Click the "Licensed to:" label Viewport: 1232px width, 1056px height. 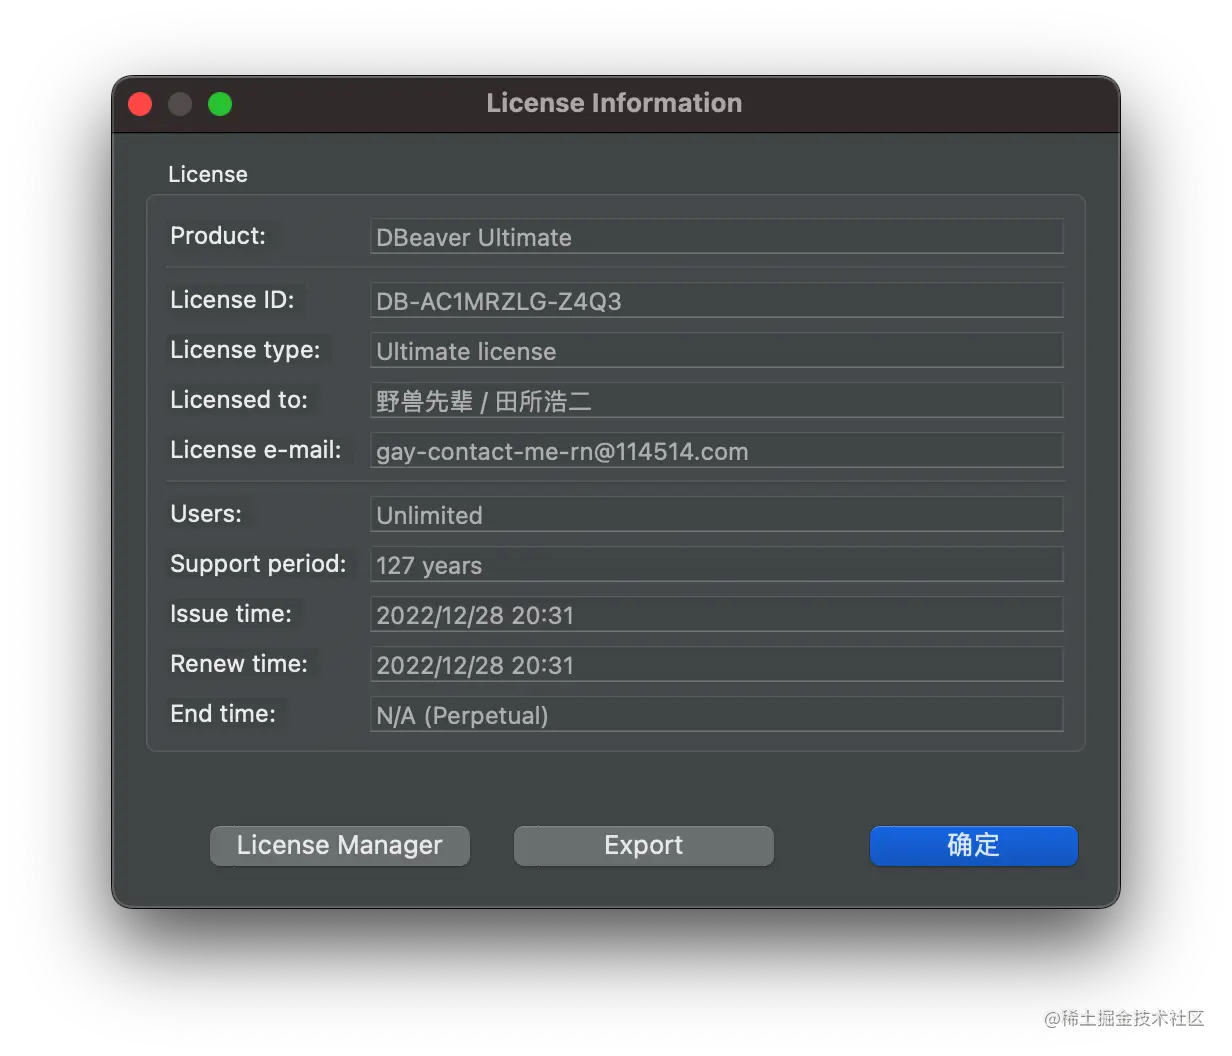pyautogui.click(x=239, y=400)
